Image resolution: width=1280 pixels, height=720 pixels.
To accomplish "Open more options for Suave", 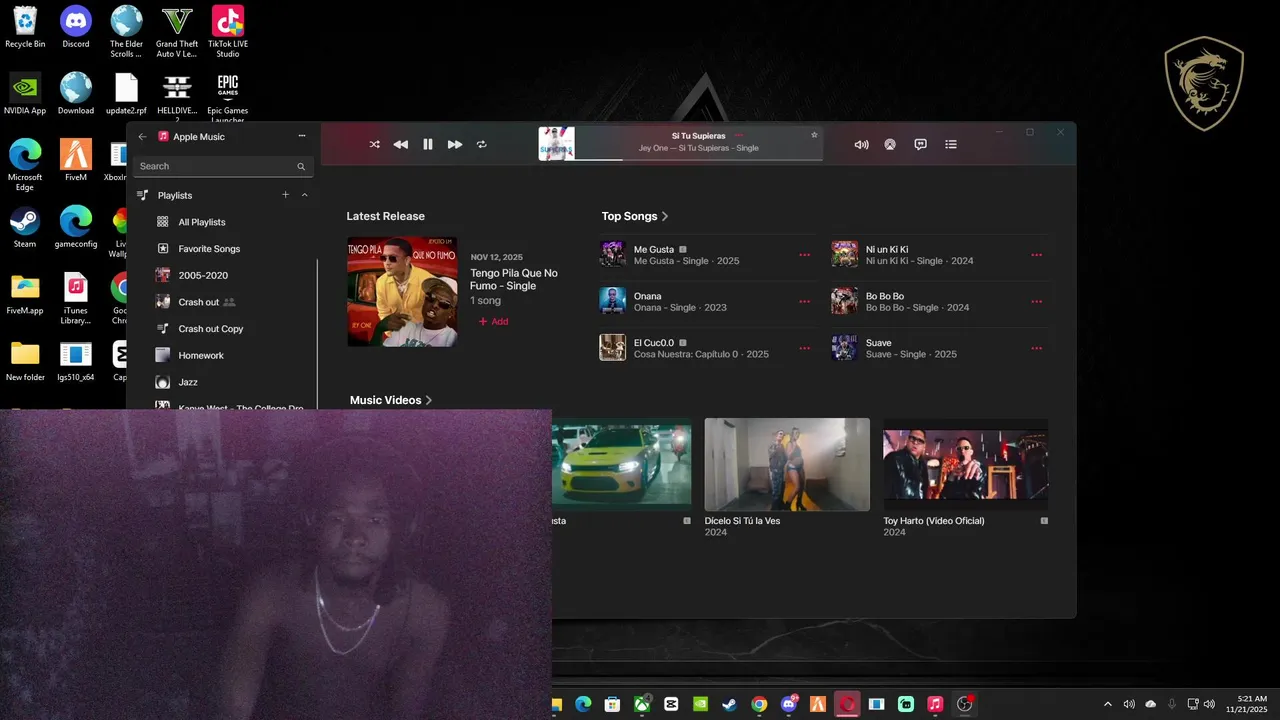I will click(1036, 349).
